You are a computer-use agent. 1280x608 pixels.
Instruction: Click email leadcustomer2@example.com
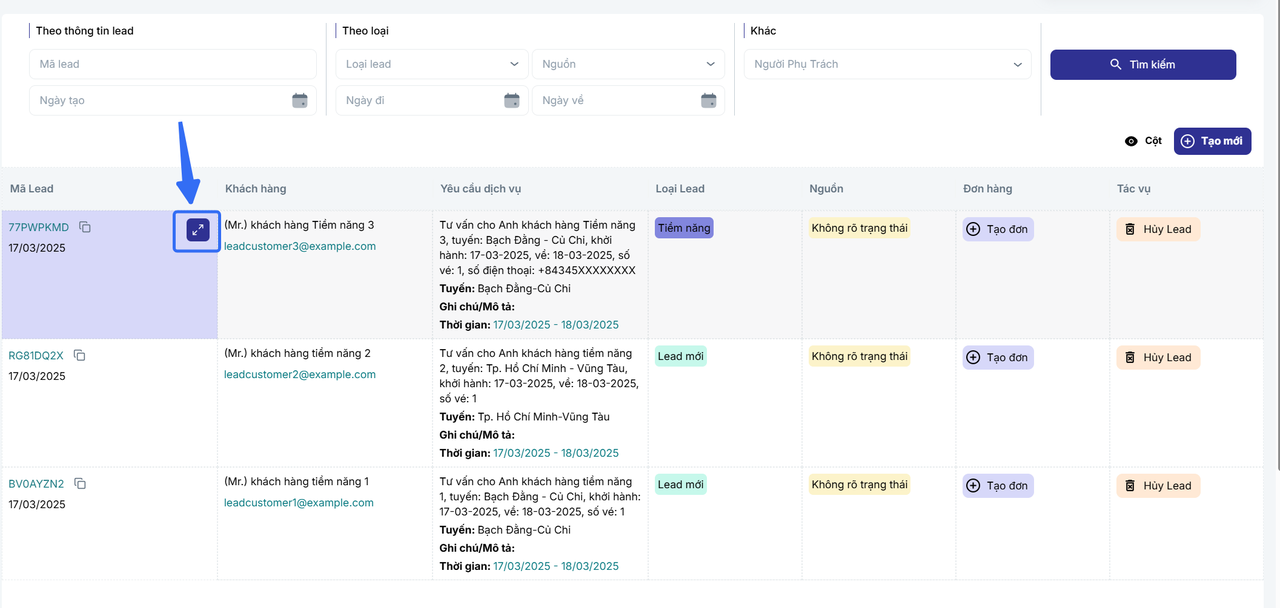(300, 374)
